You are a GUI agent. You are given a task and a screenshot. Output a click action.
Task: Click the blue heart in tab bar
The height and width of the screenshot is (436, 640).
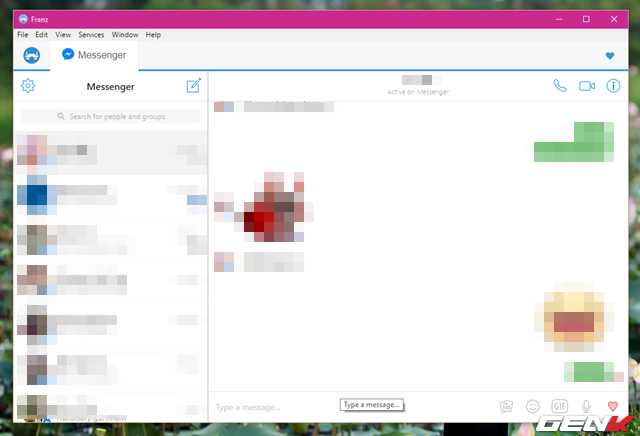[x=610, y=56]
